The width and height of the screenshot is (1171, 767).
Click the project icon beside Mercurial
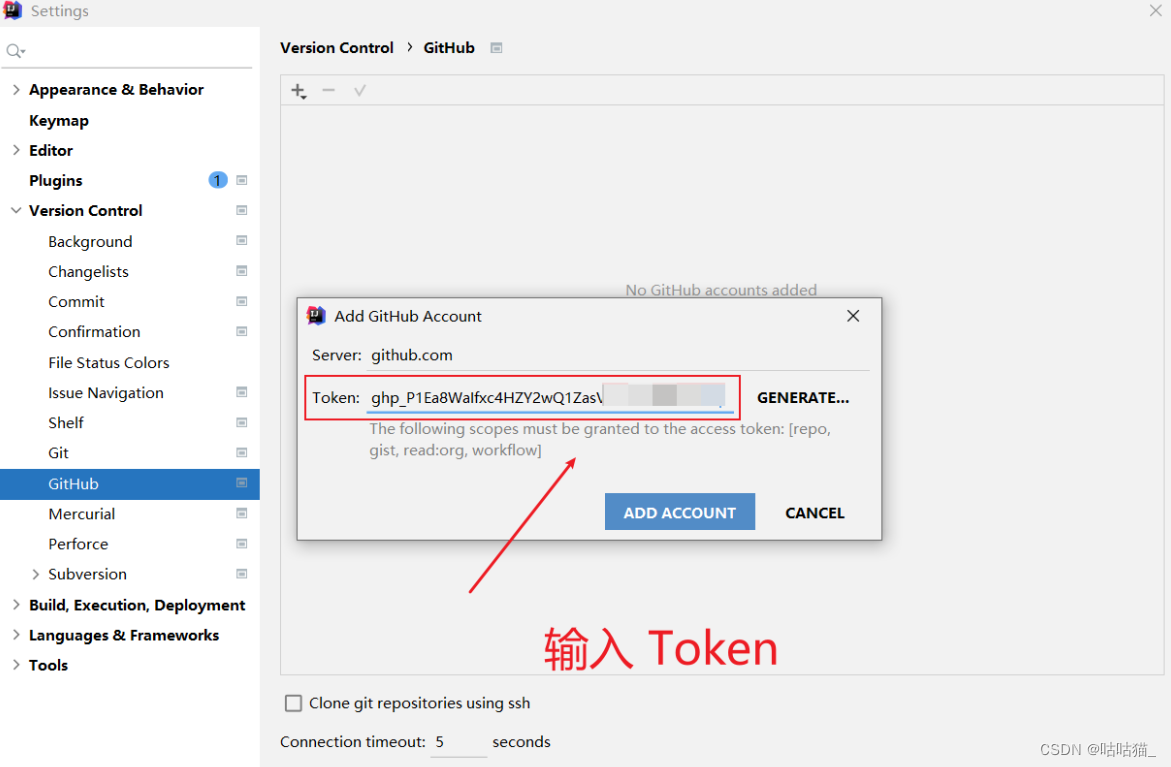click(x=242, y=513)
